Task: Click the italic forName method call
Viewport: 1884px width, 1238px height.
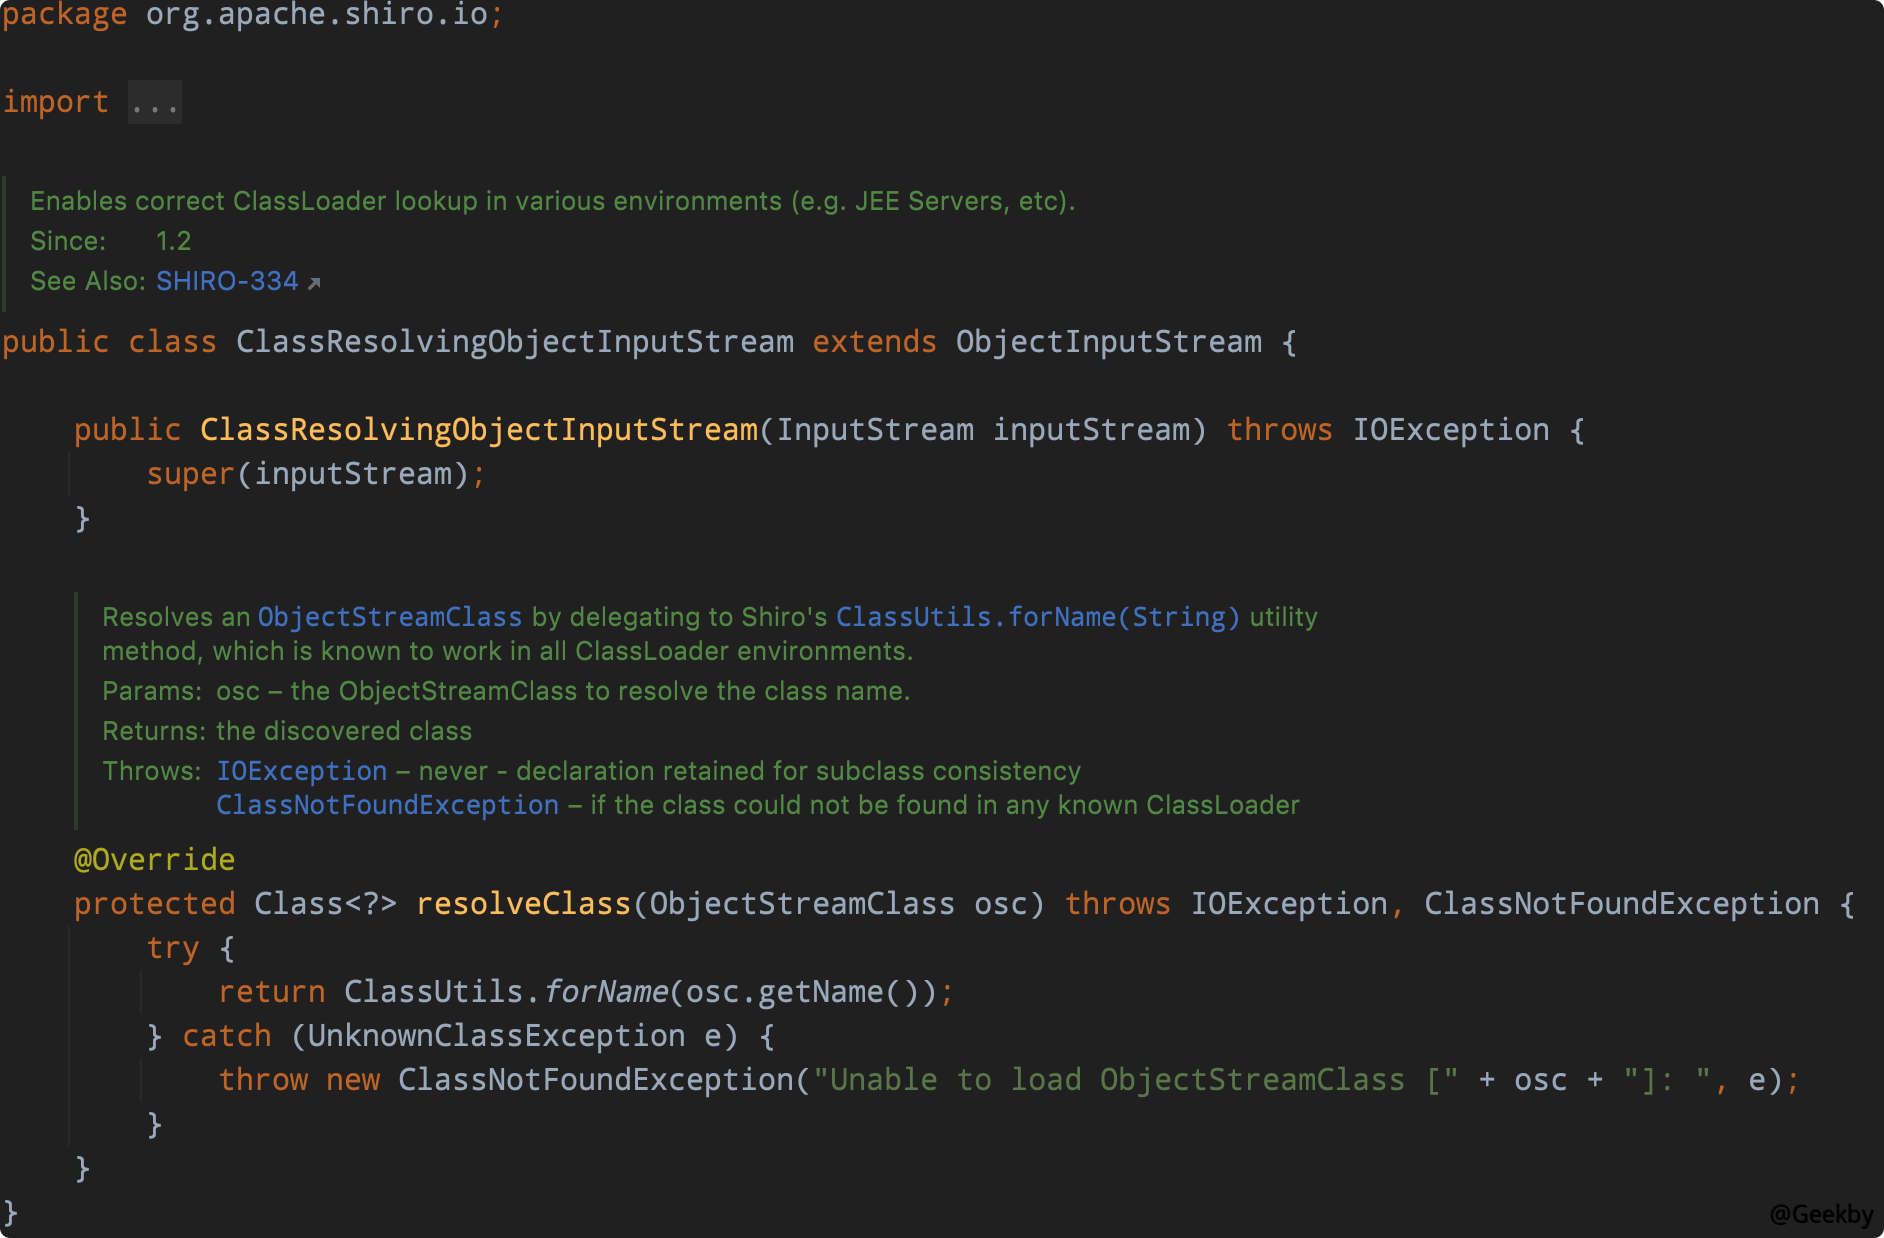Action: point(605,991)
